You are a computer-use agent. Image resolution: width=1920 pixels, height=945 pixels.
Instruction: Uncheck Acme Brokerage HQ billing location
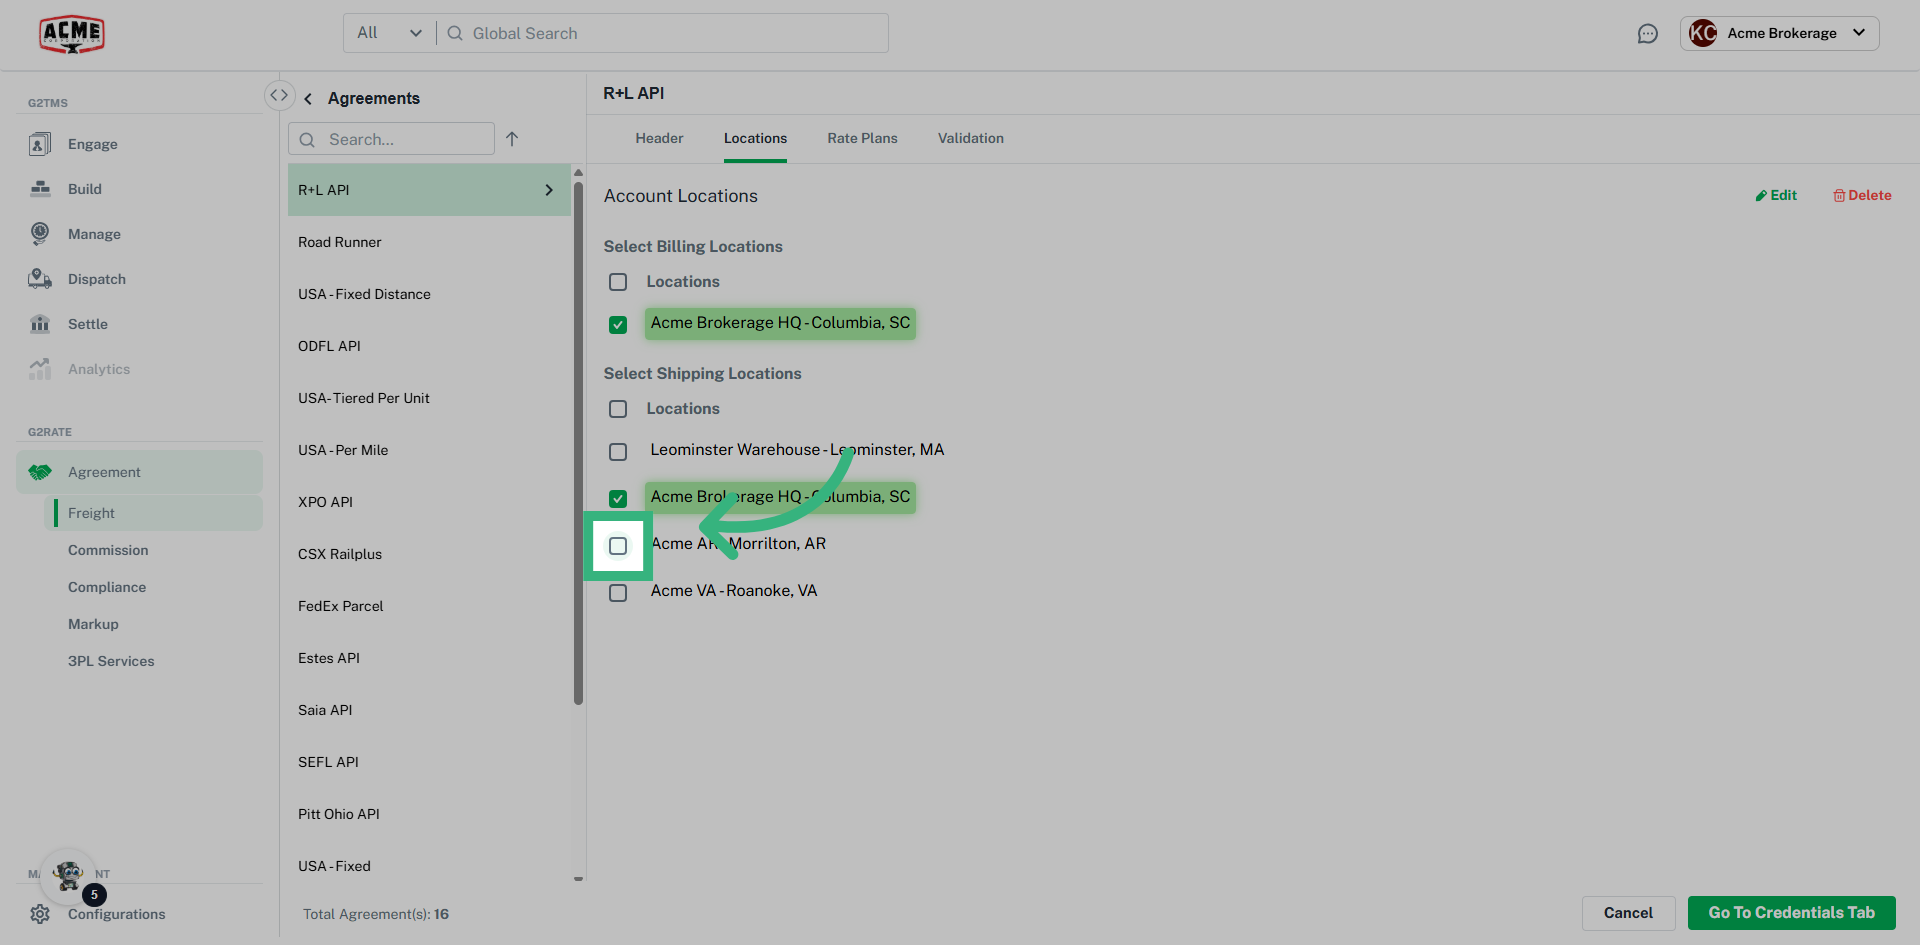tap(618, 325)
